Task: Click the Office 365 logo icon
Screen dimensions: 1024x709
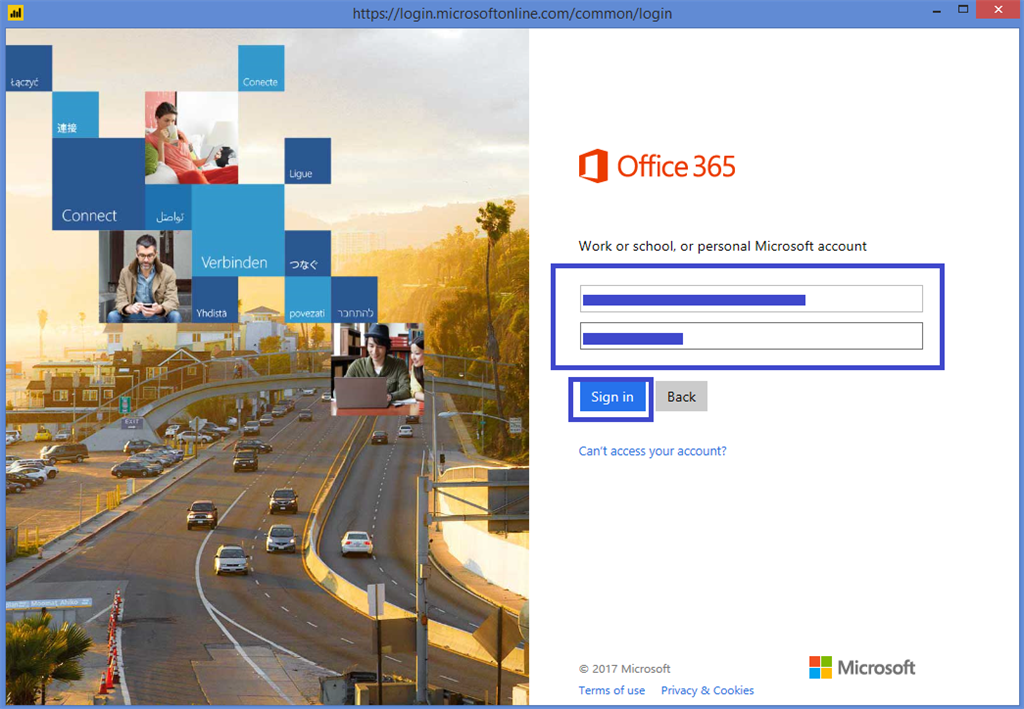Action: click(x=593, y=166)
